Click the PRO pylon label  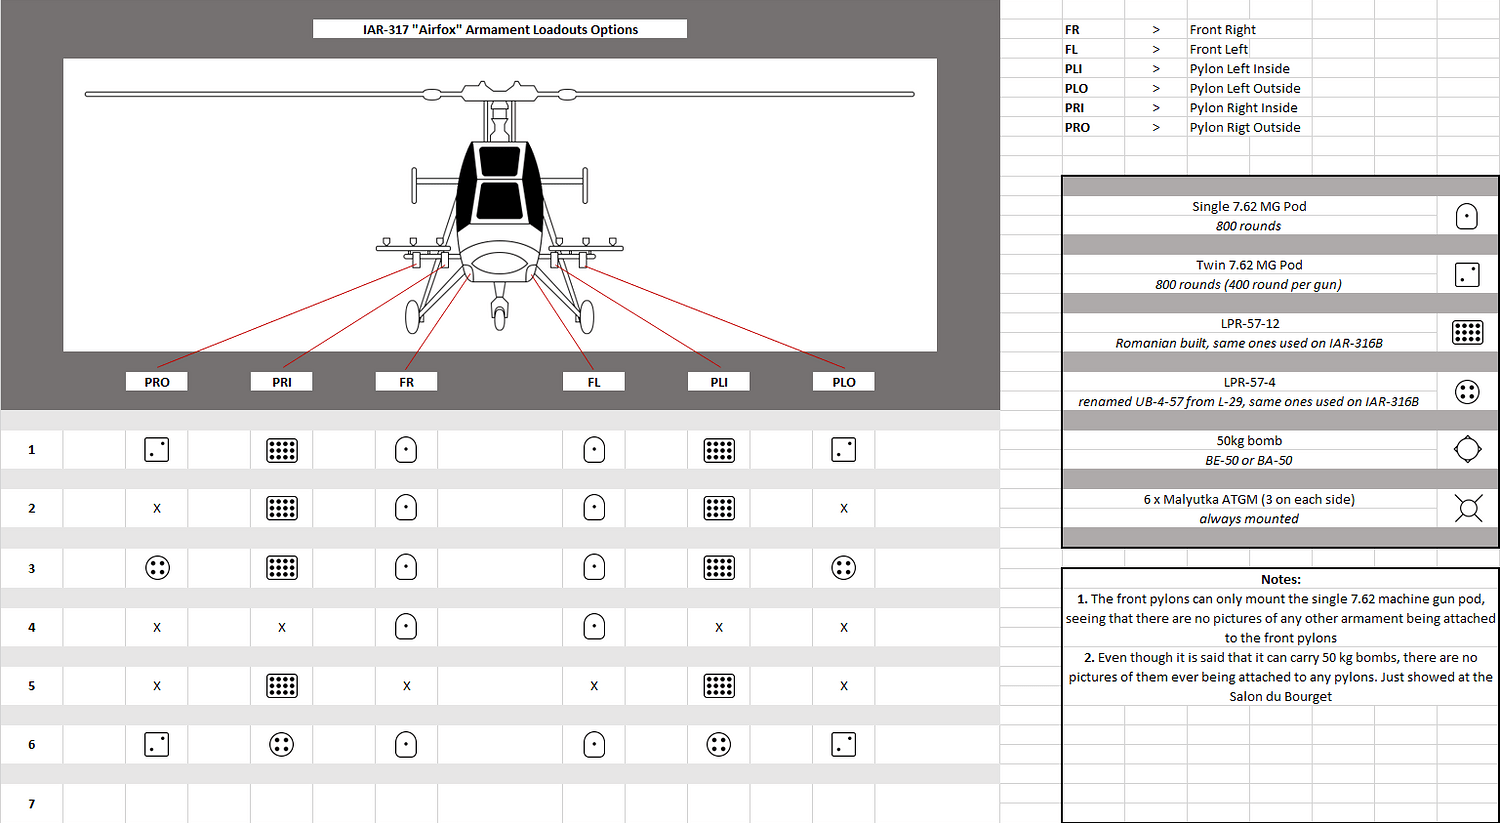(157, 382)
